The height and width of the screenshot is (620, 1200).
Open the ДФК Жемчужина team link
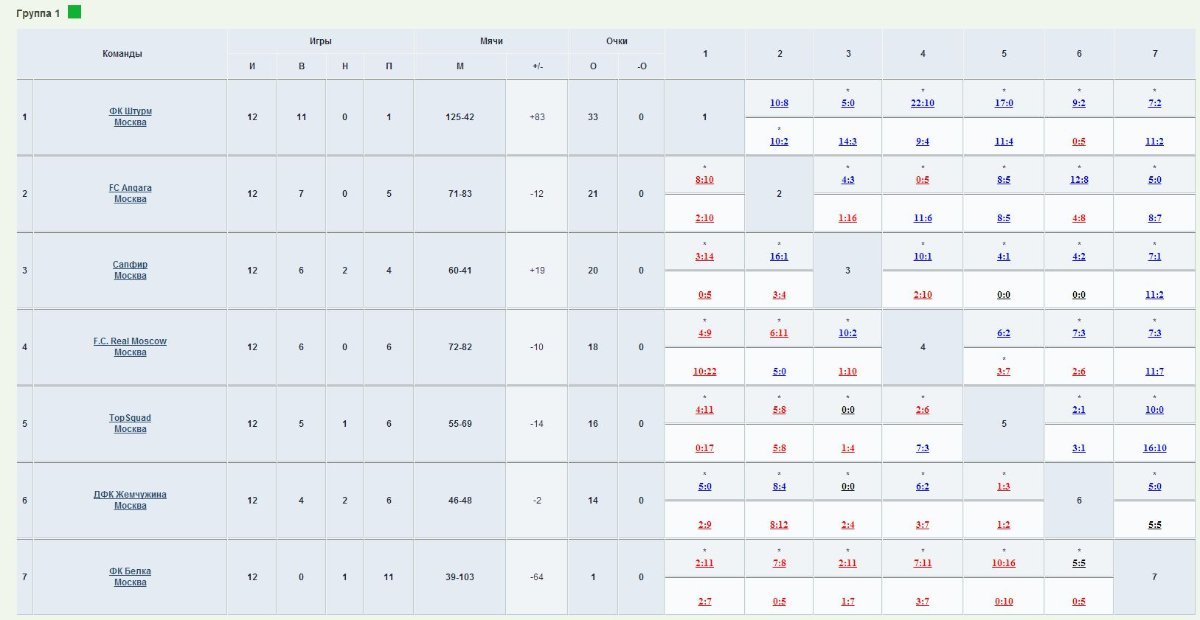click(130, 494)
